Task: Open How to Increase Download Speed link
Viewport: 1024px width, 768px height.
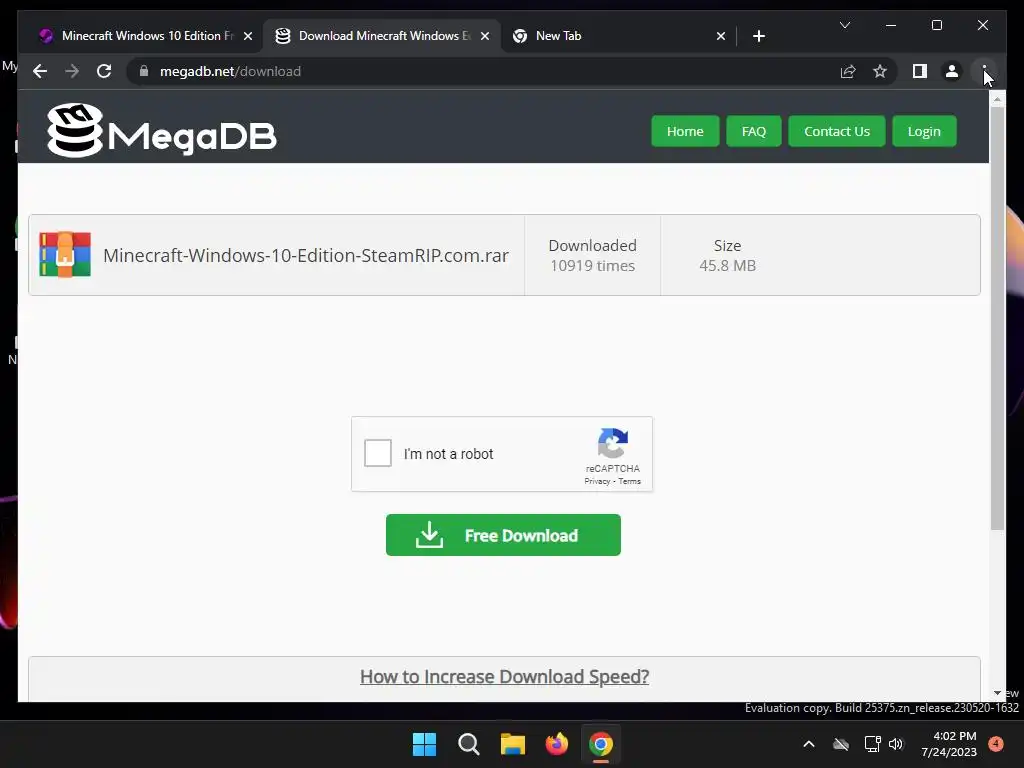Action: [504, 677]
